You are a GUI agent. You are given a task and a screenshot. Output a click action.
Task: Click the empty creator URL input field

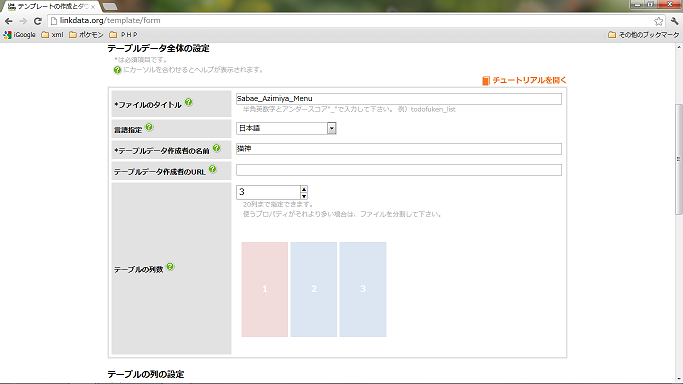[399, 170]
